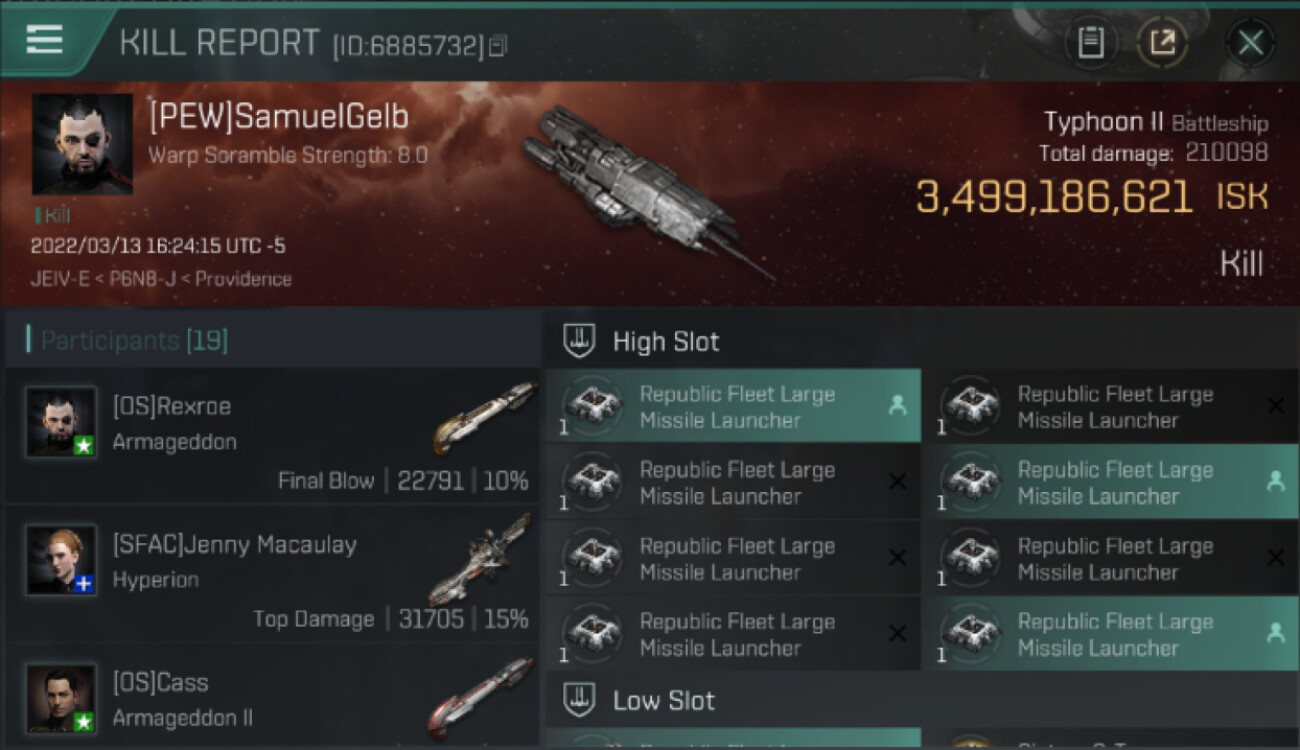Select [OS]Cass participant row
This screenshot has width=1300, height=750.
pos(272,698)
